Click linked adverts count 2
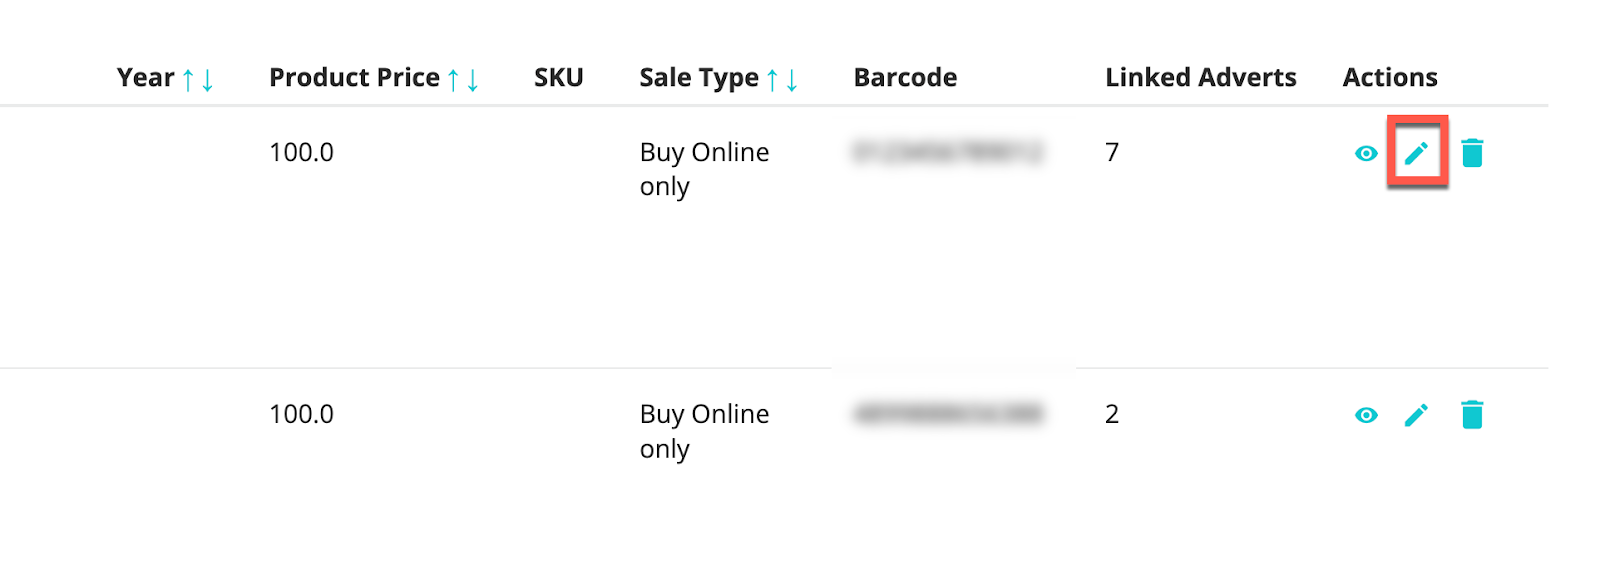This screenshot has height=585, width=1600. (1112, 414)
